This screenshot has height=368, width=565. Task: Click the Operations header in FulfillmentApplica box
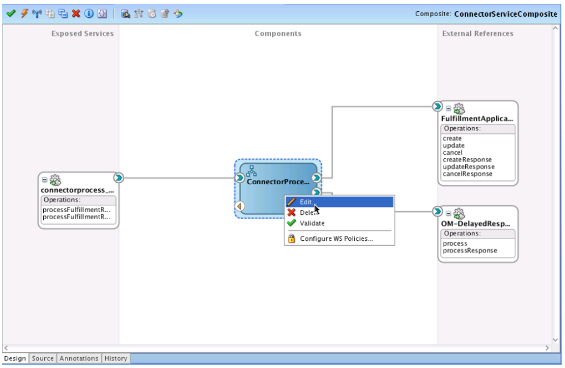[x=478, y=129]
